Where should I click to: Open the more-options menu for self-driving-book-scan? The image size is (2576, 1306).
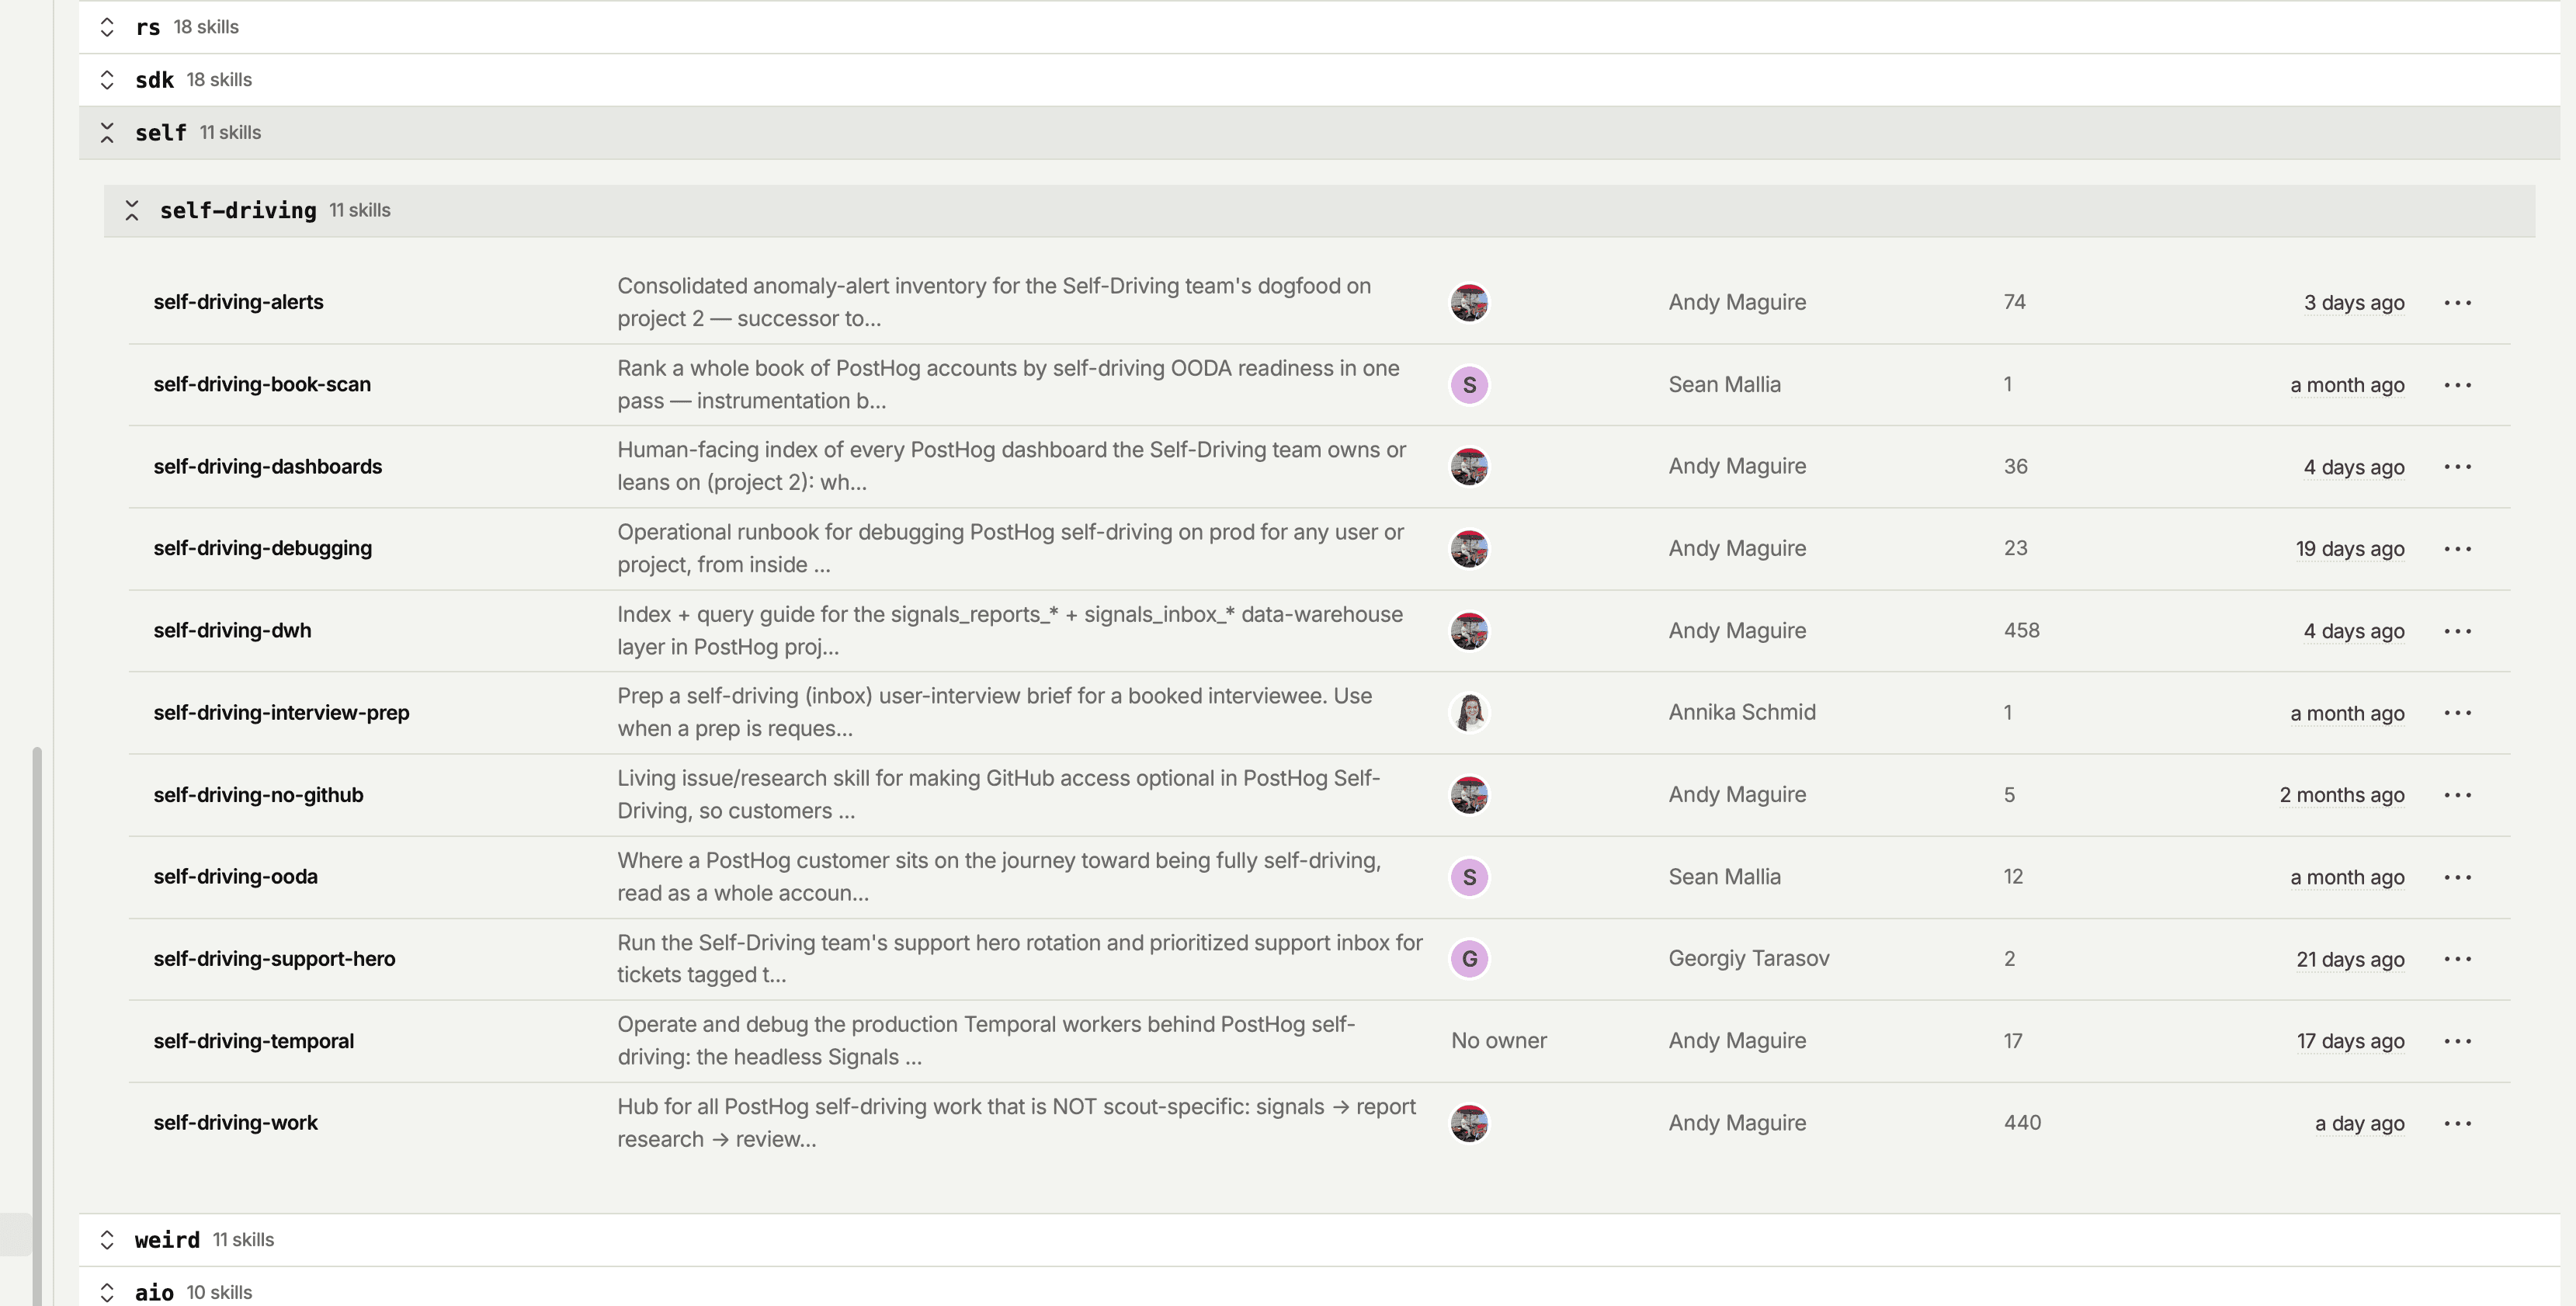point(2457,384)
